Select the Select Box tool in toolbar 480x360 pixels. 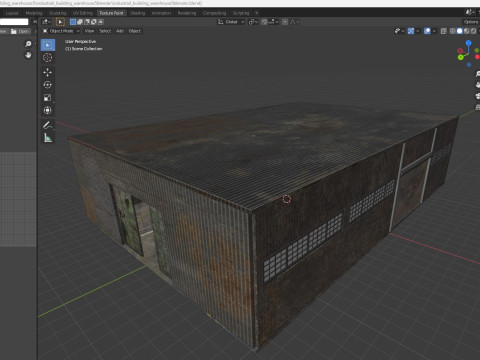(48, 45)
